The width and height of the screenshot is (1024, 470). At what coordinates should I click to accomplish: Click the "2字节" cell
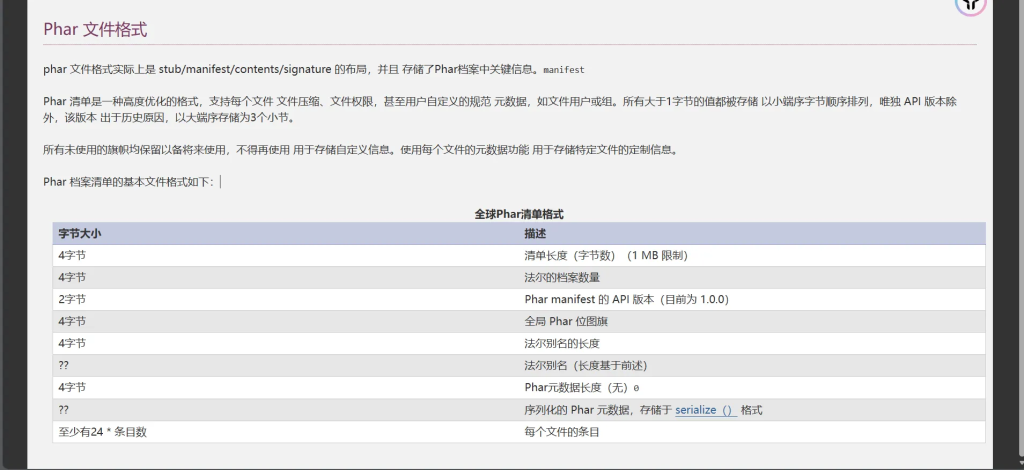point(72,299)
